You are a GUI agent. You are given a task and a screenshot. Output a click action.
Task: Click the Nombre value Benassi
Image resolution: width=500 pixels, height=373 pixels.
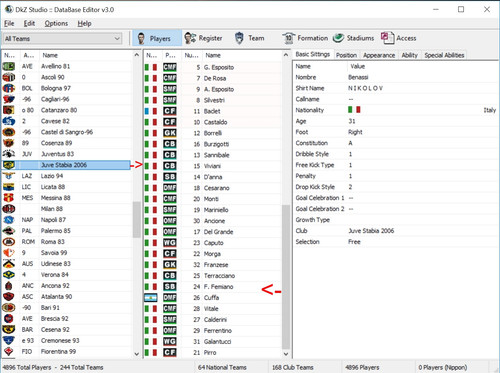358,77
